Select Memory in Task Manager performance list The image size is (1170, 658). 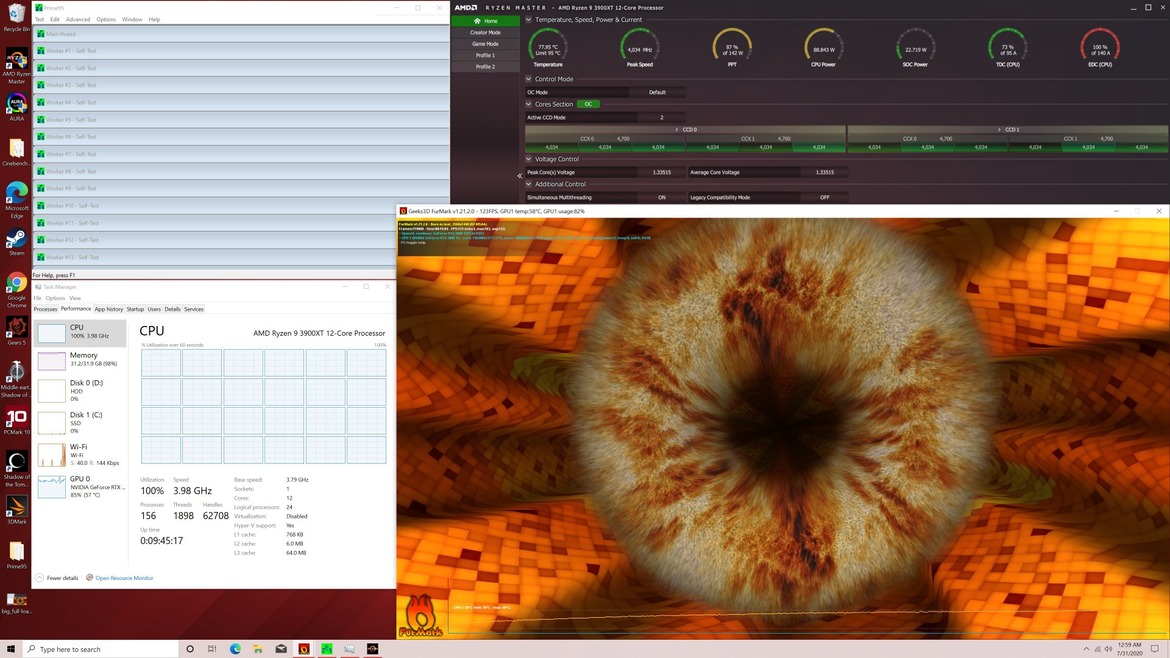click(81, 360)
